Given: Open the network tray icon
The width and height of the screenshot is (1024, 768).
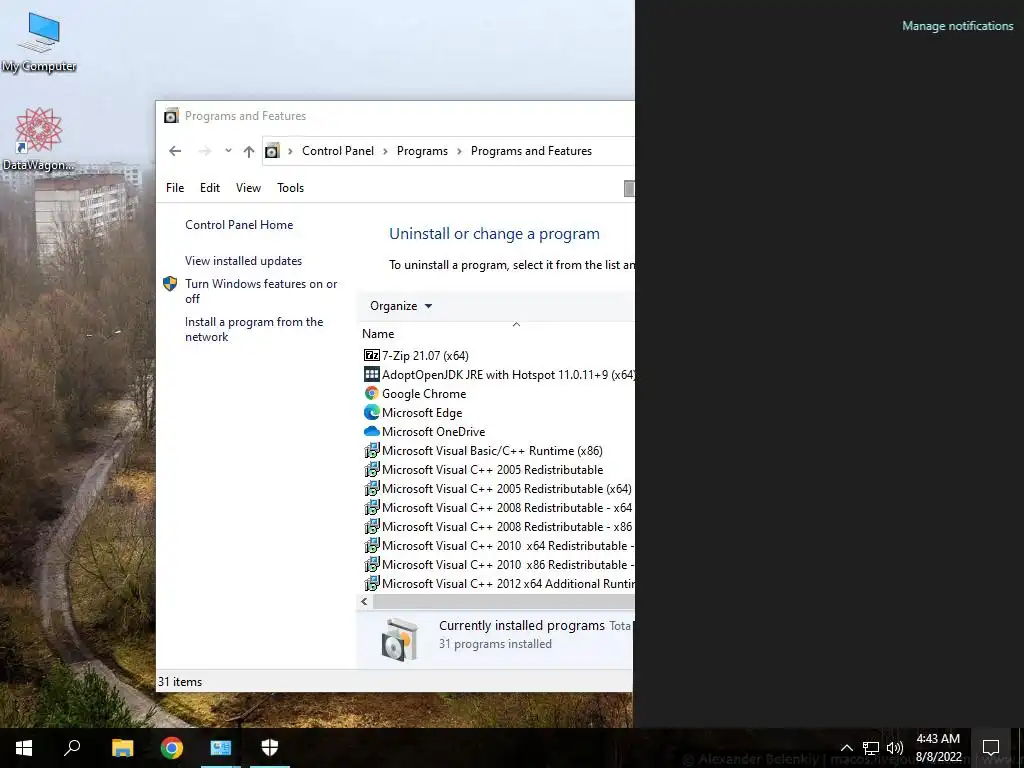Looking at the screenshot, I should pyautogui.click(x=871, y=748).
